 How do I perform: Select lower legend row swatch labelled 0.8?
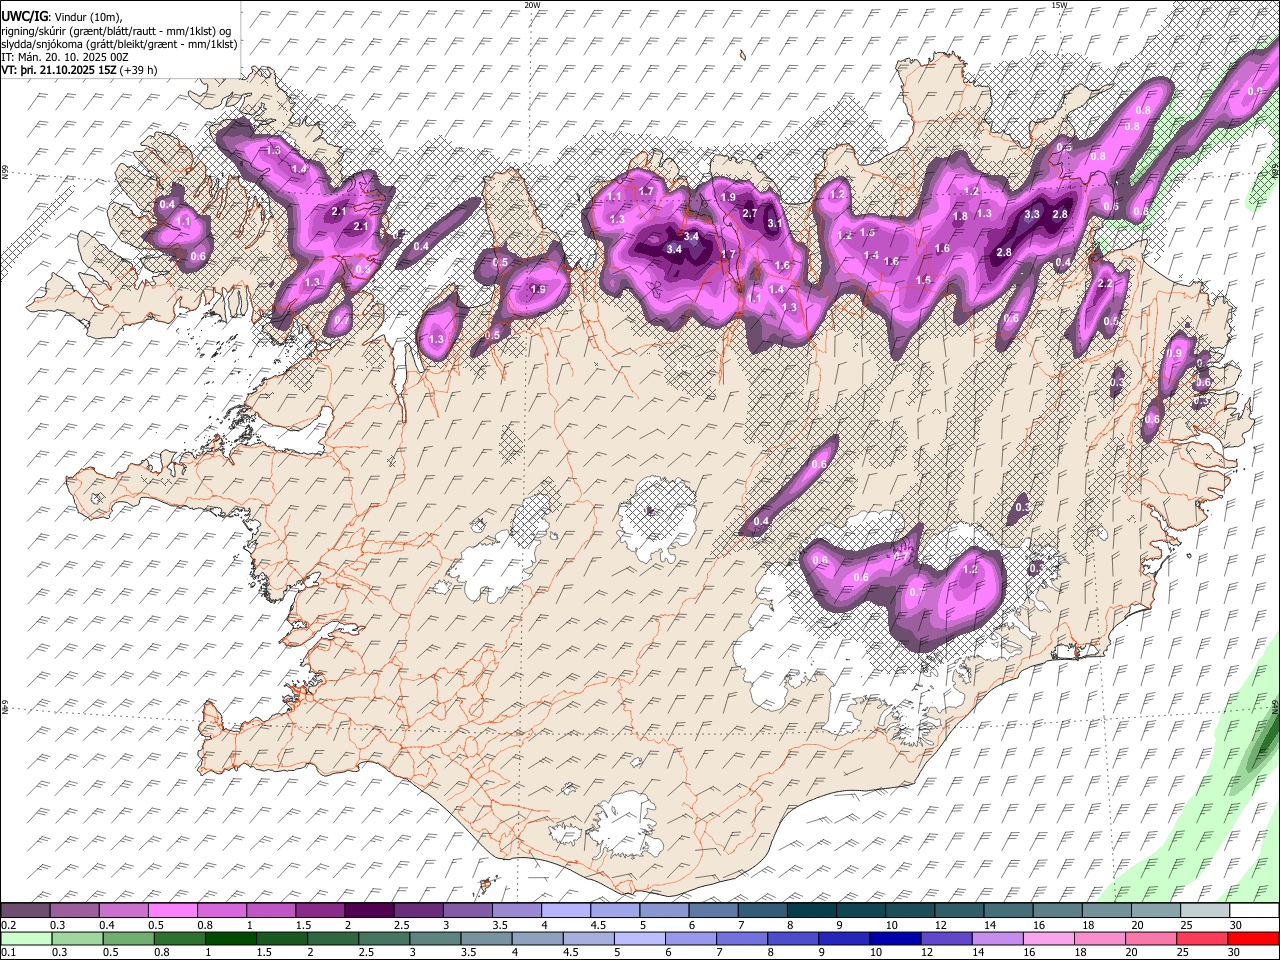coord(180,938)
